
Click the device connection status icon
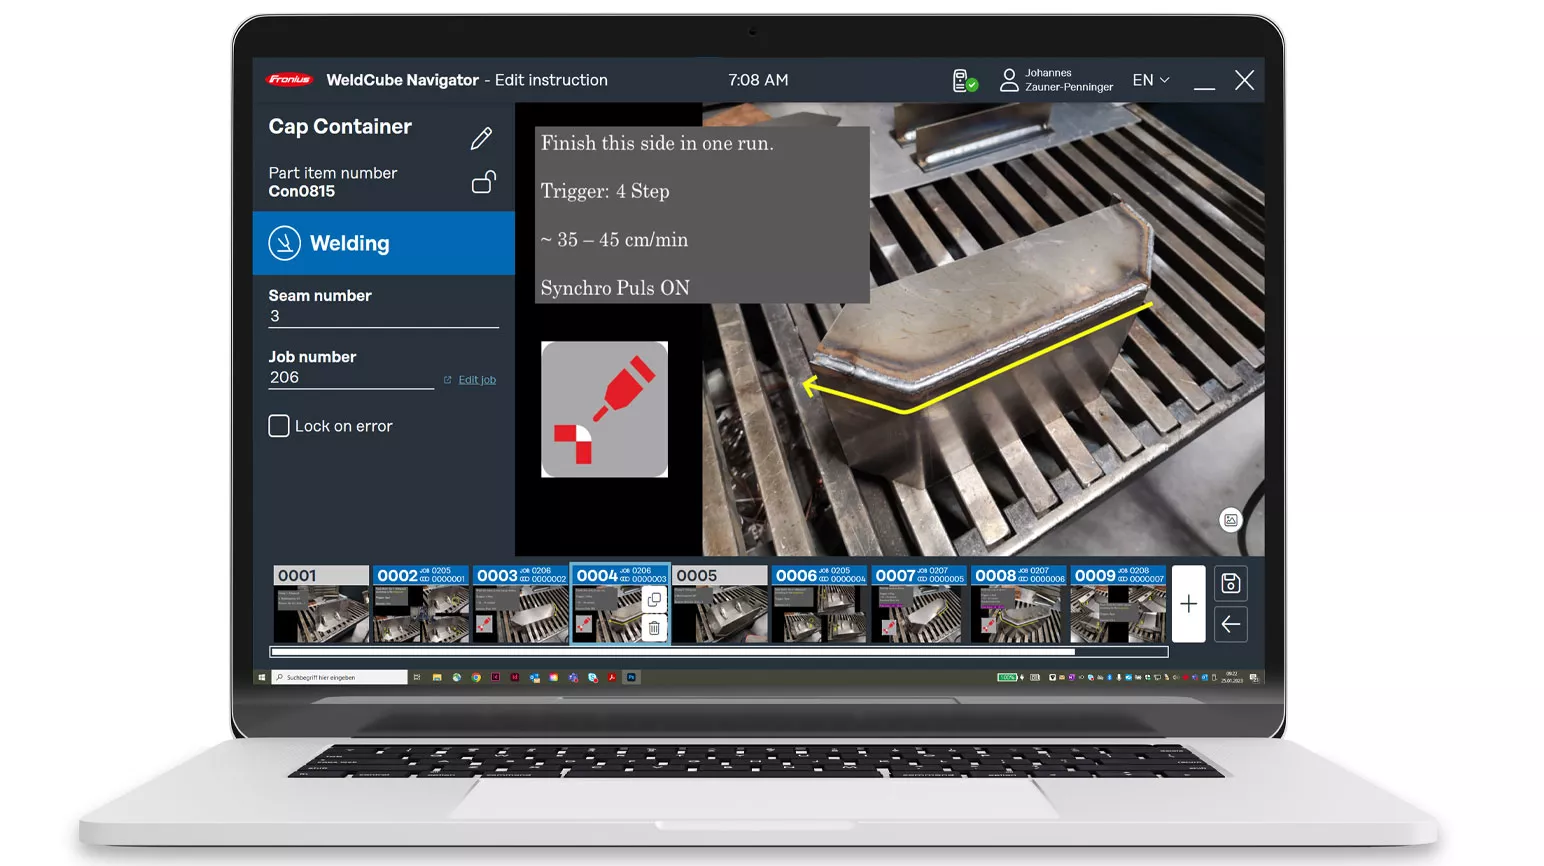point(964,80)
